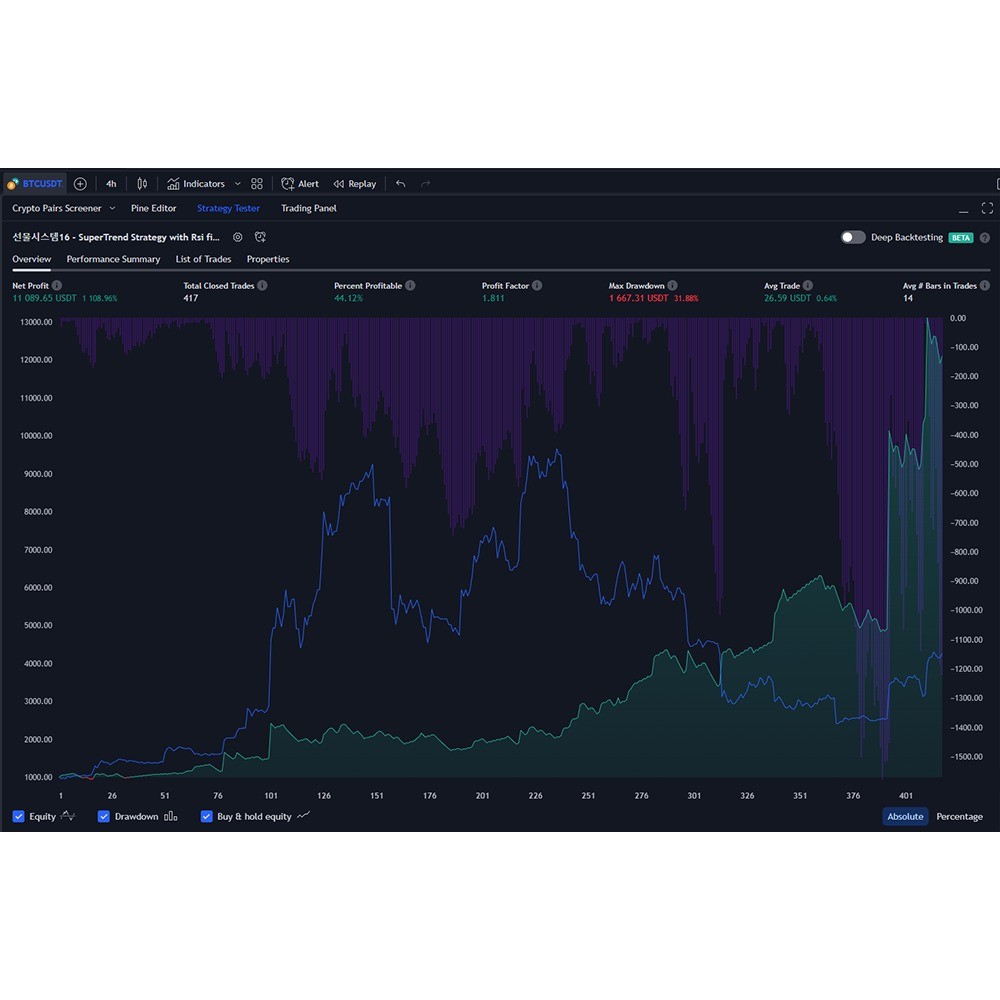The height and width of the screenshot is (1000, 1000).
Task: Click the Max Drawdown info icon
Action: [x=673, y=286]
